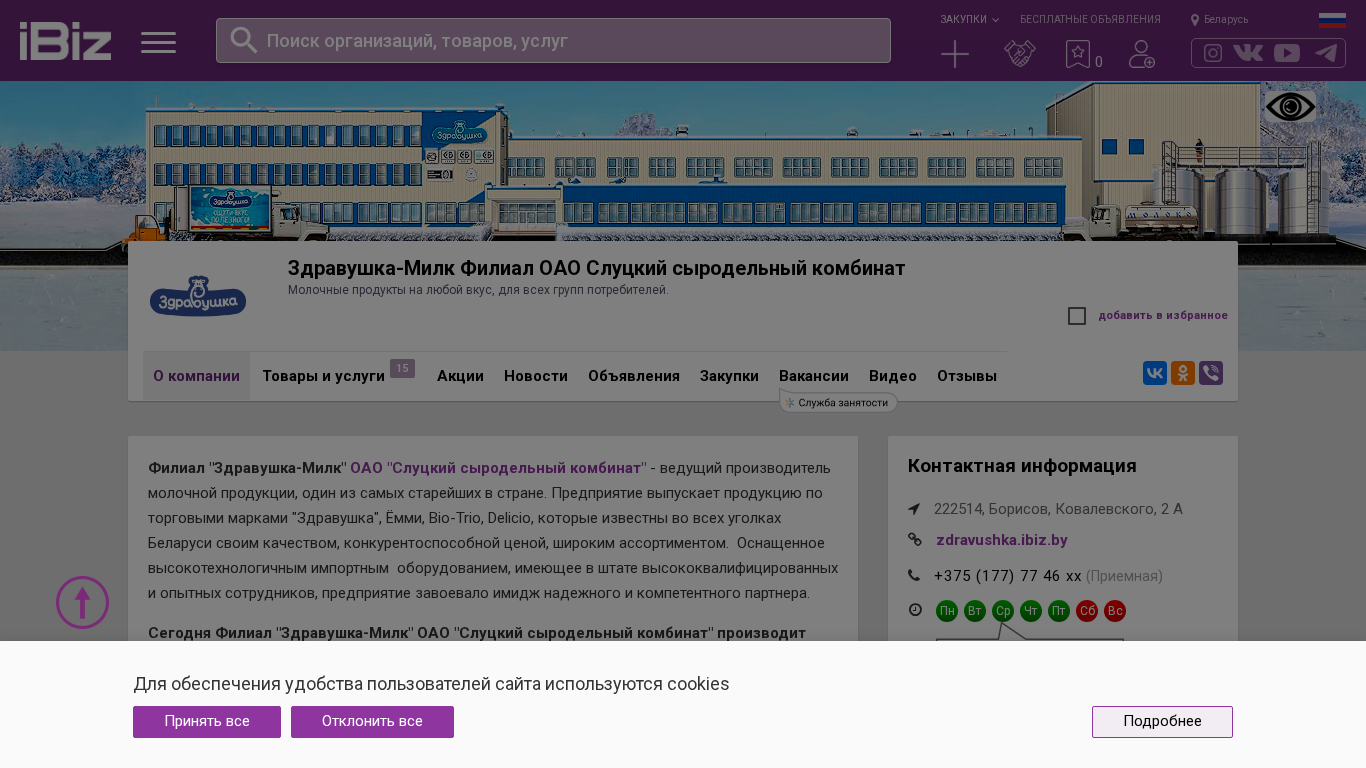Check the 'добавить в избранное' checkbox
The width and height of the screenshot is (1366, 768).
(1077, 316)
